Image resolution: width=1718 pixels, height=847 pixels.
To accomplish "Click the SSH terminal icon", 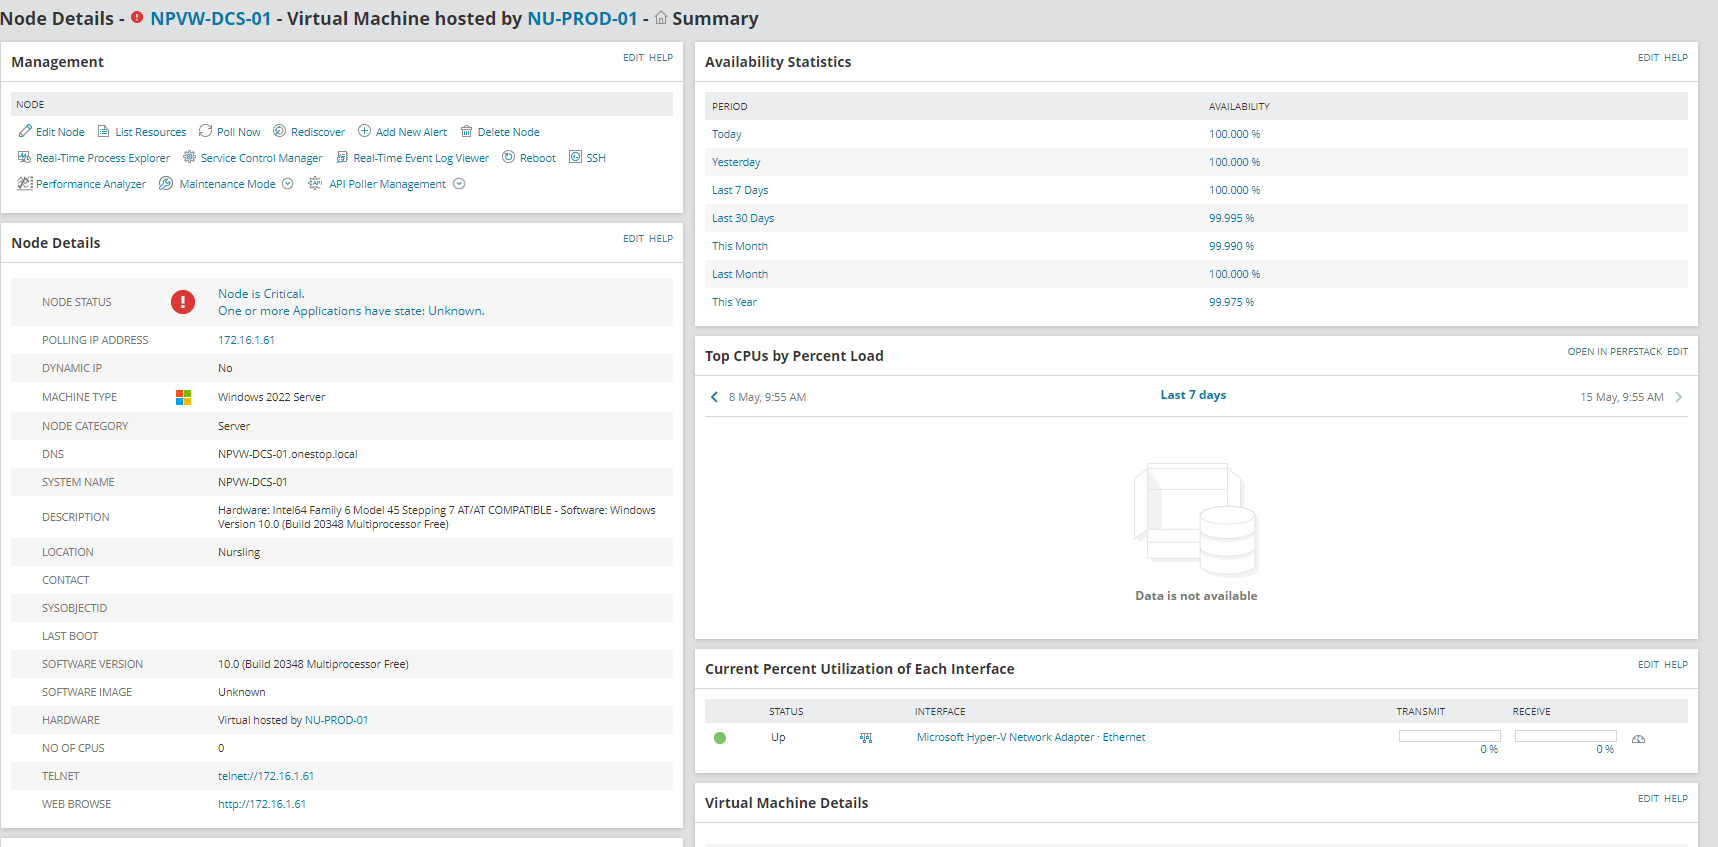I will 575,157.
